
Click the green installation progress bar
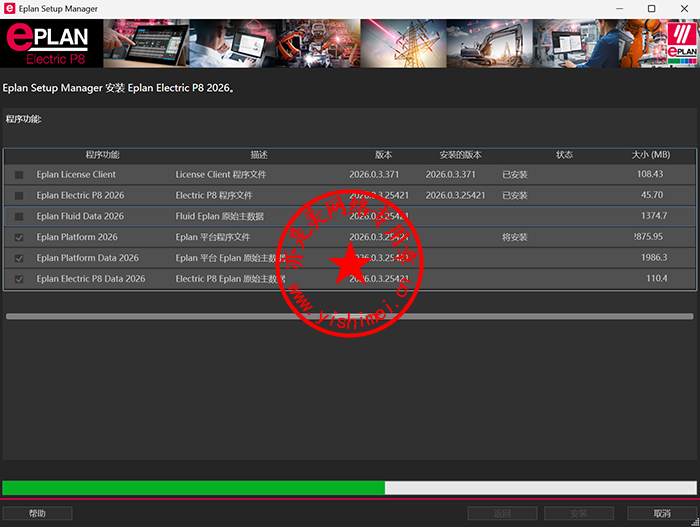point(193,488)
